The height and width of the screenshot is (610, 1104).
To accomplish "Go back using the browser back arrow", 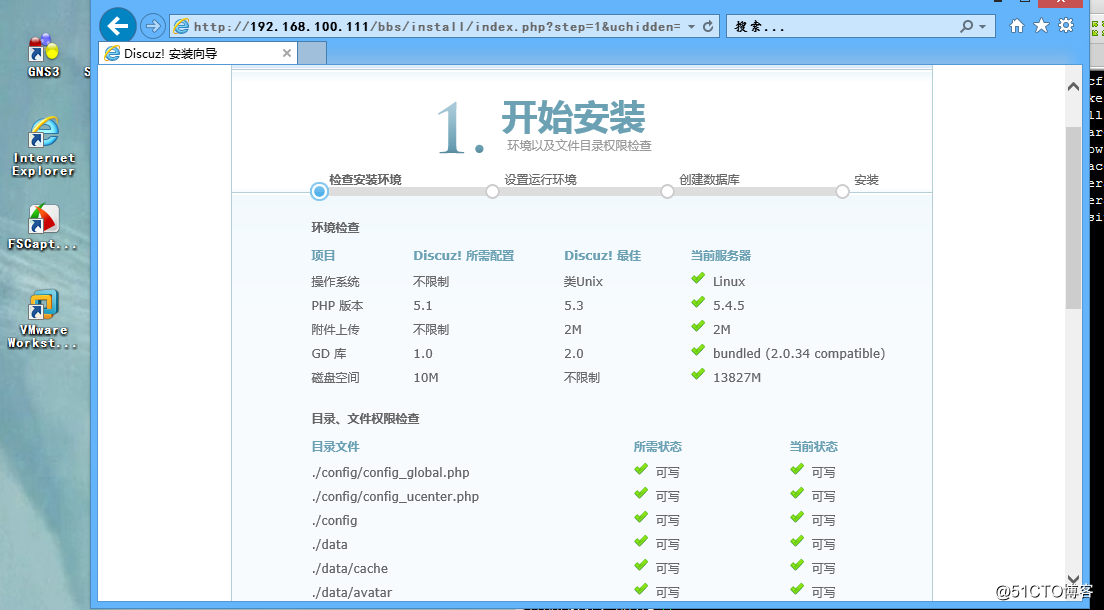I will tap(118, 26).
